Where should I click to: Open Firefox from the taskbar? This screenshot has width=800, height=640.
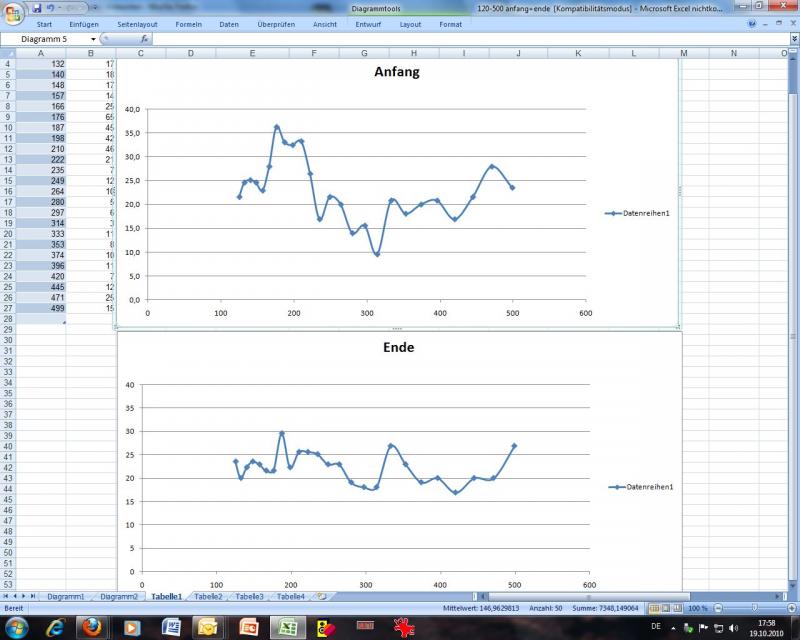[92, 627]
